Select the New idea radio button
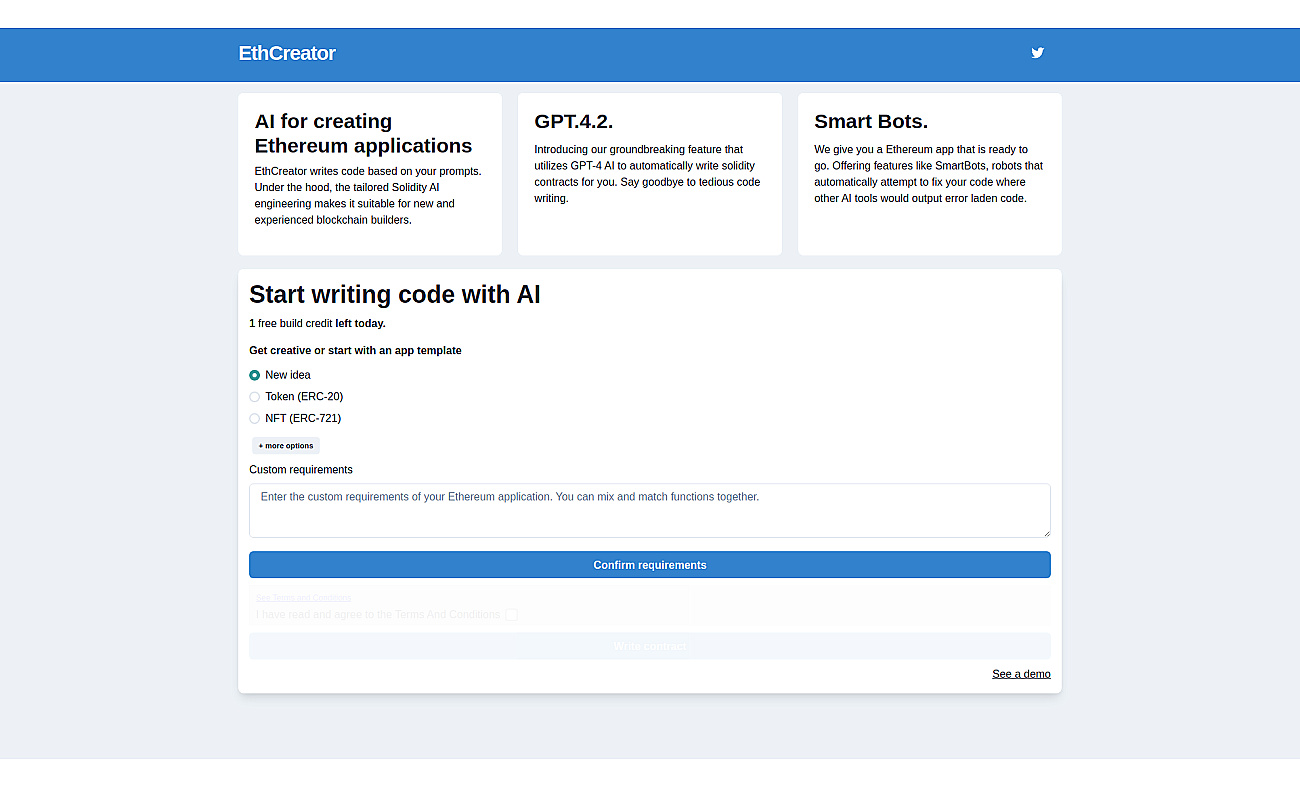Viewport: 1300px width, 788px height. 255,375
